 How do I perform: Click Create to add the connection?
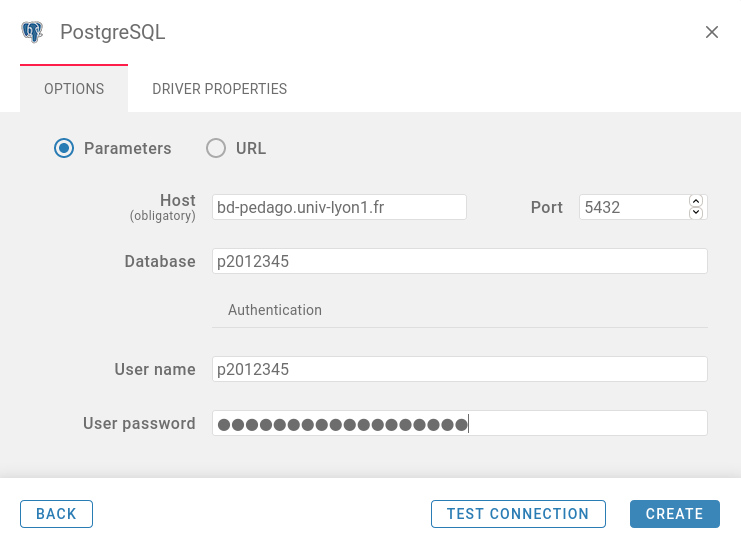click(674, 514)
